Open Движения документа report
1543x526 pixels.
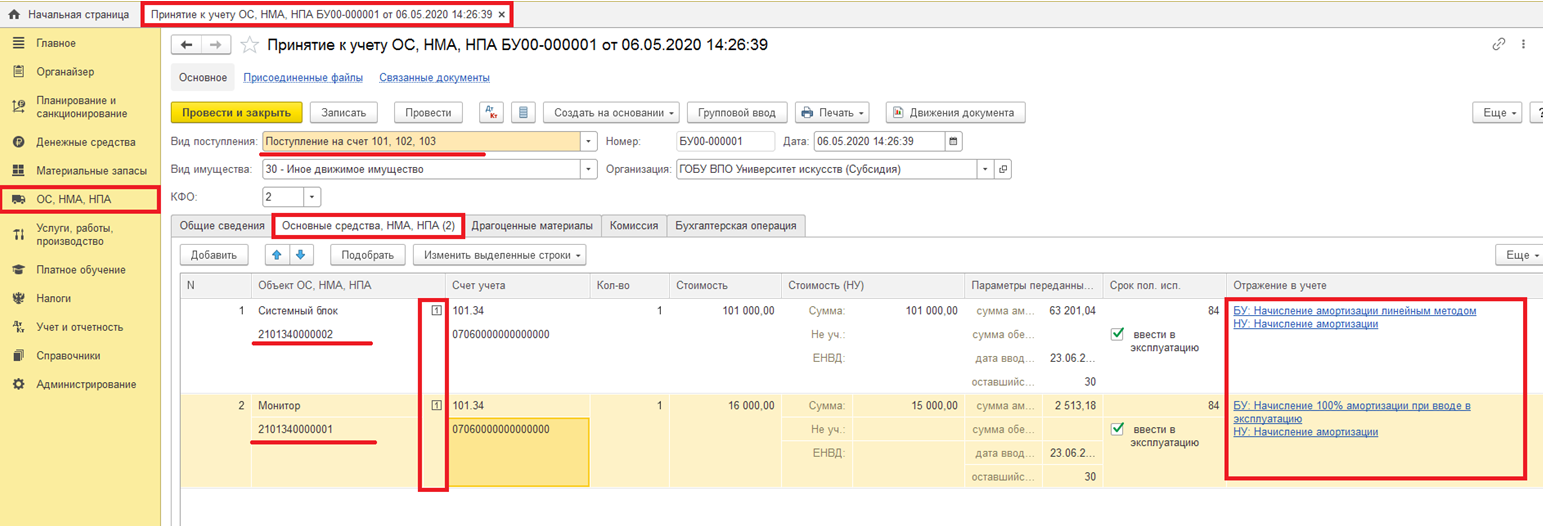955,113
